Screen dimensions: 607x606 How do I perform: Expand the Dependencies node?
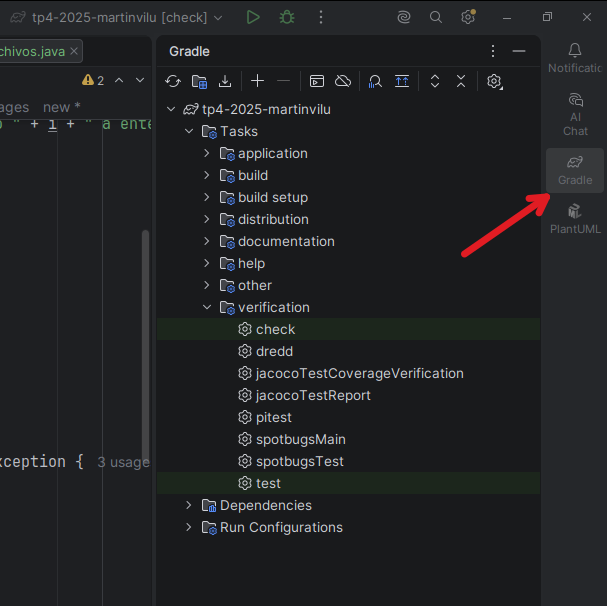[x=189, y=505]
